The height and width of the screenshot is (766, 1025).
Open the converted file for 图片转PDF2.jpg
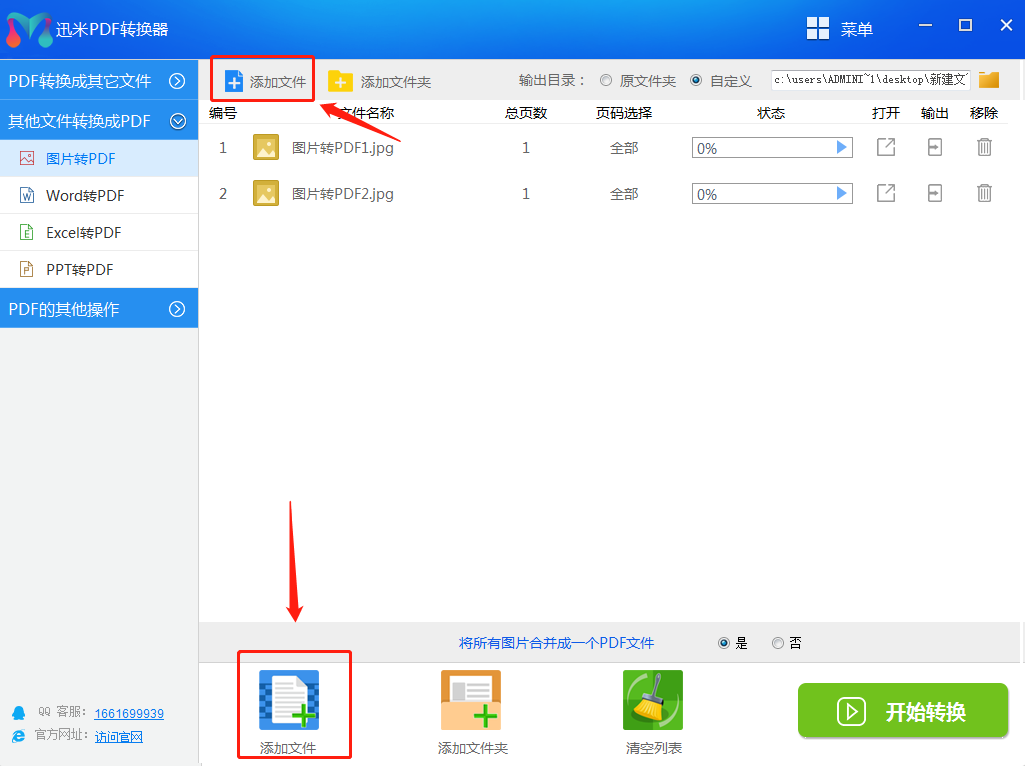pyautogui.click(x=886, y=193)
